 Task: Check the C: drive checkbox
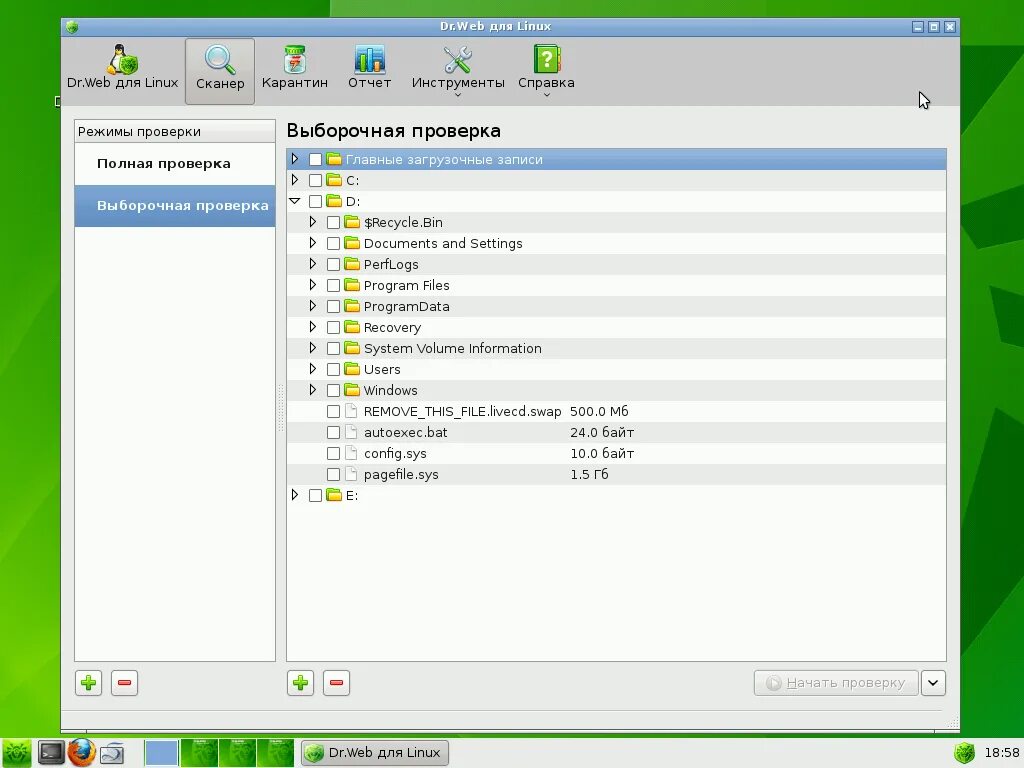315,180
